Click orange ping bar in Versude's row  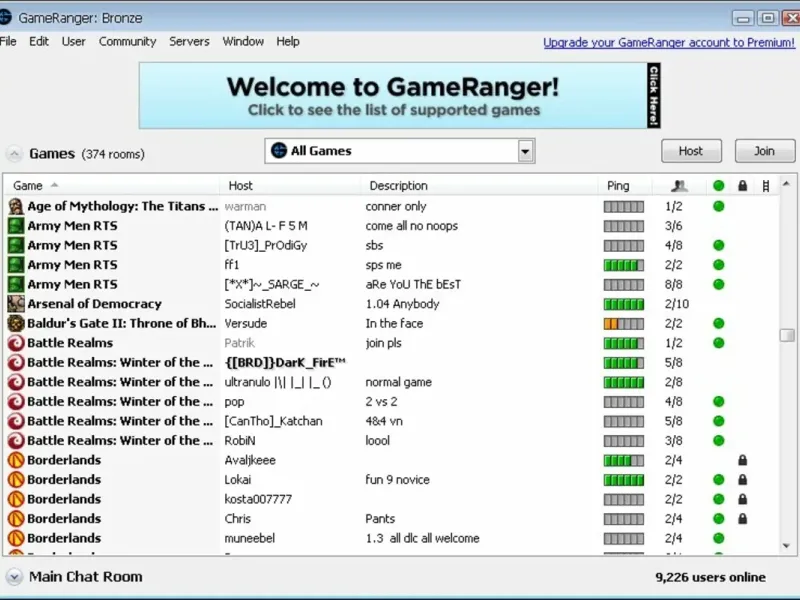point(623,324)
